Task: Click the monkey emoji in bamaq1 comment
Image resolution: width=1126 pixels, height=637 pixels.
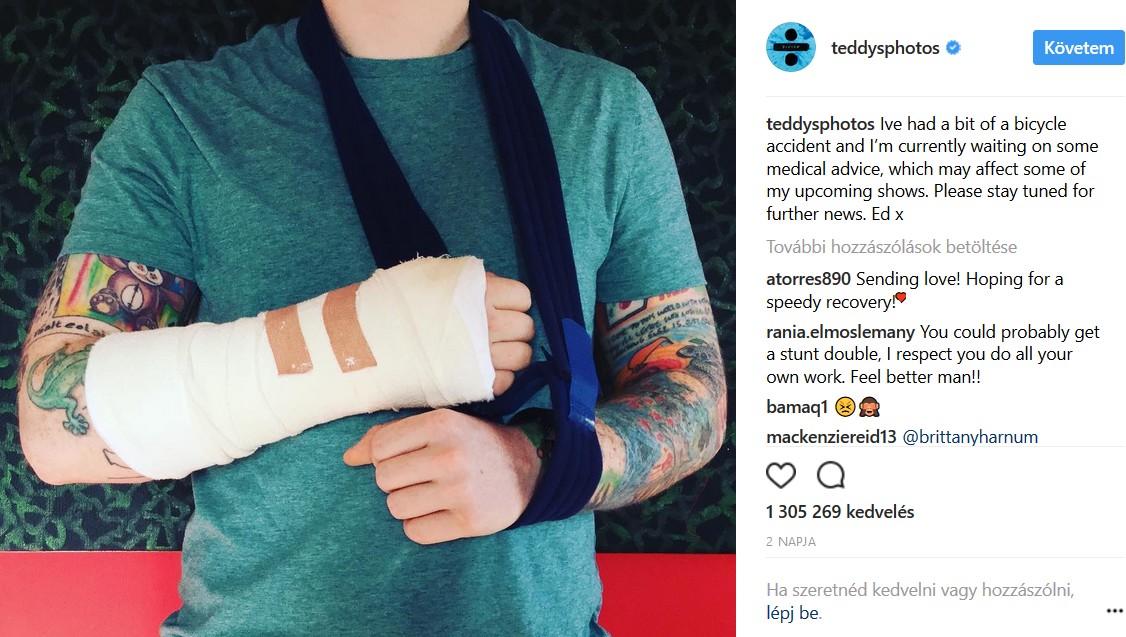Action: (870, 407)
